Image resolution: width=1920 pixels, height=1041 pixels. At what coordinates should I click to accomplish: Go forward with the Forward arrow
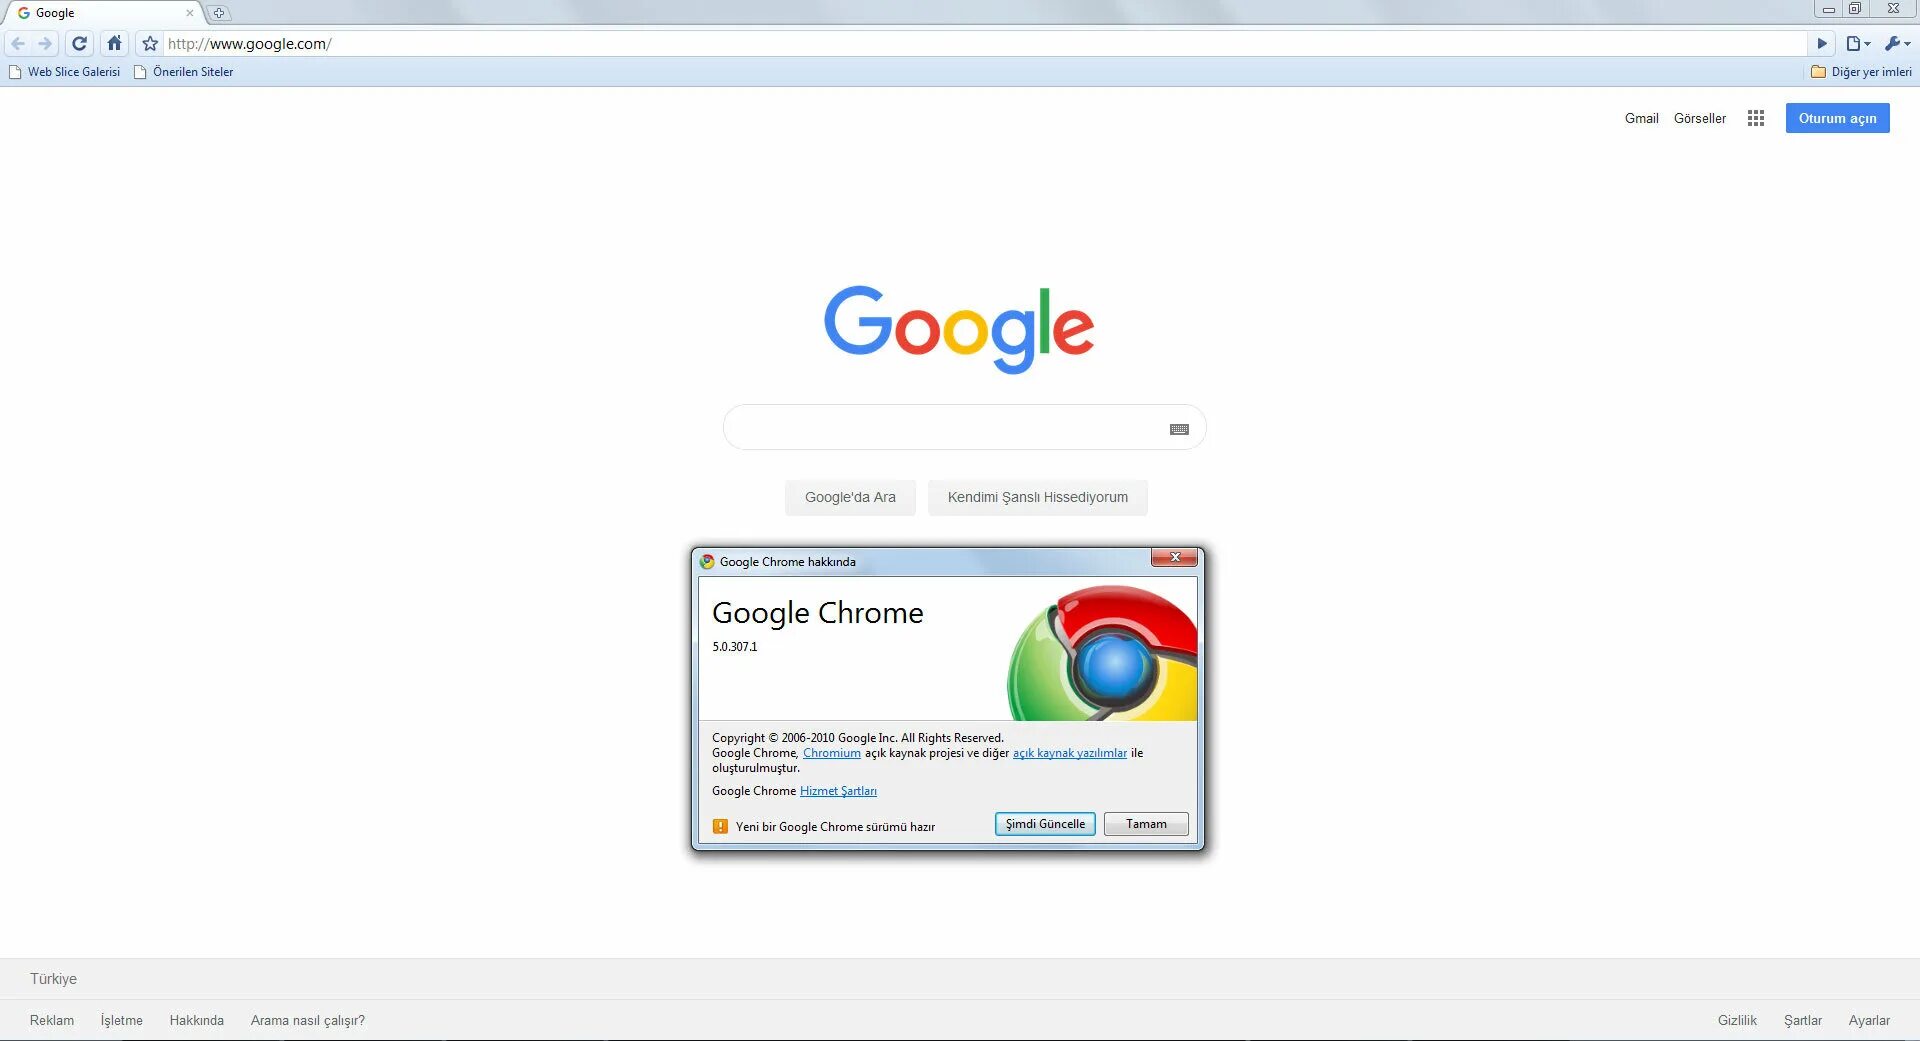pyautogui.click(x=45, y=44)
